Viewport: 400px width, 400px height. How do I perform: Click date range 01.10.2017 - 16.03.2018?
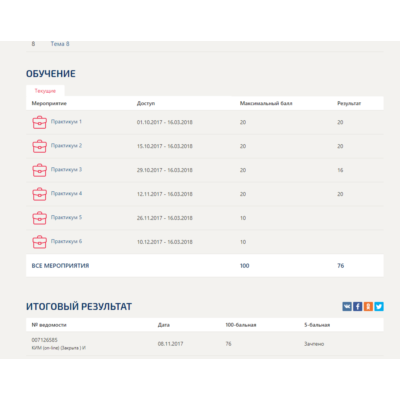[165, 122]
